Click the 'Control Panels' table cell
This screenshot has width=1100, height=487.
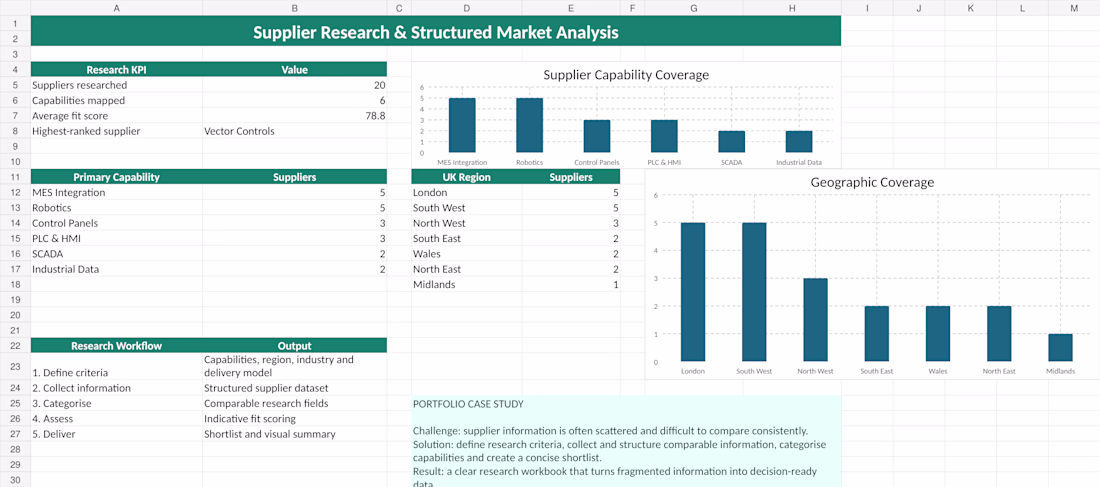click(x=116, y=223)
